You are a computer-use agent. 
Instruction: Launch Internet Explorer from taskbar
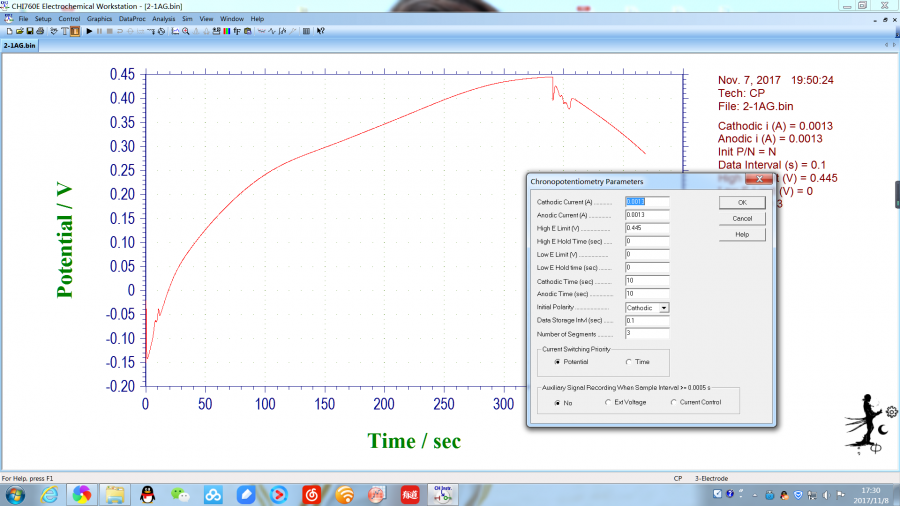49,495
